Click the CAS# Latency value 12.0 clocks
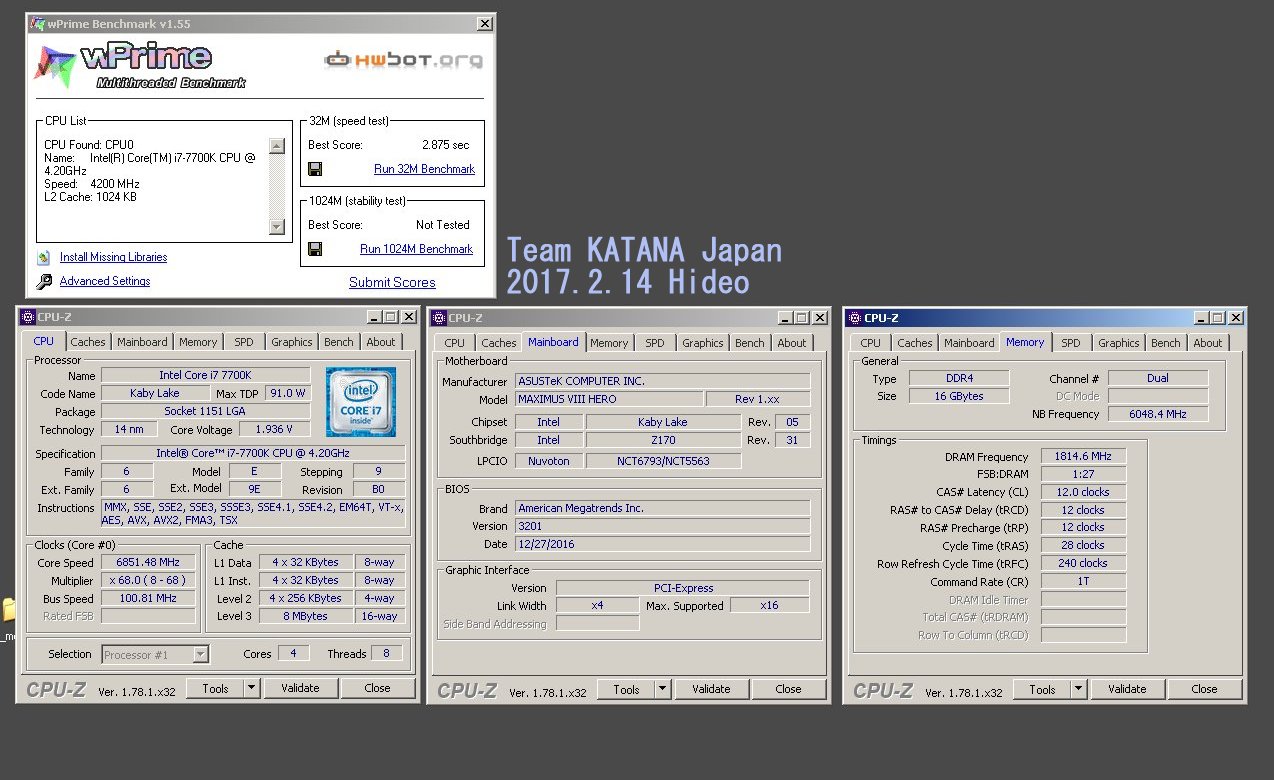 point(1083,492)
